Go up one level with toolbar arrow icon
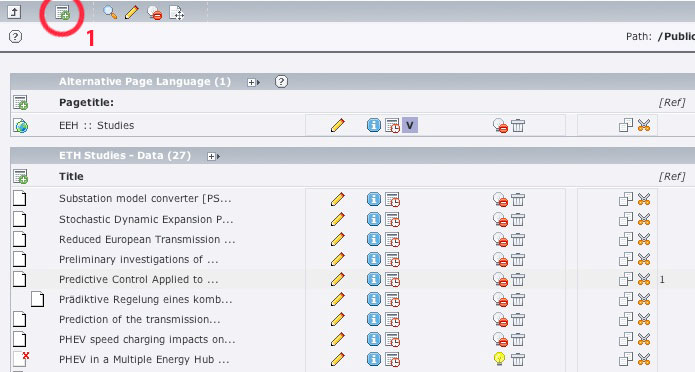695x372 pixels. click(14, 12)
